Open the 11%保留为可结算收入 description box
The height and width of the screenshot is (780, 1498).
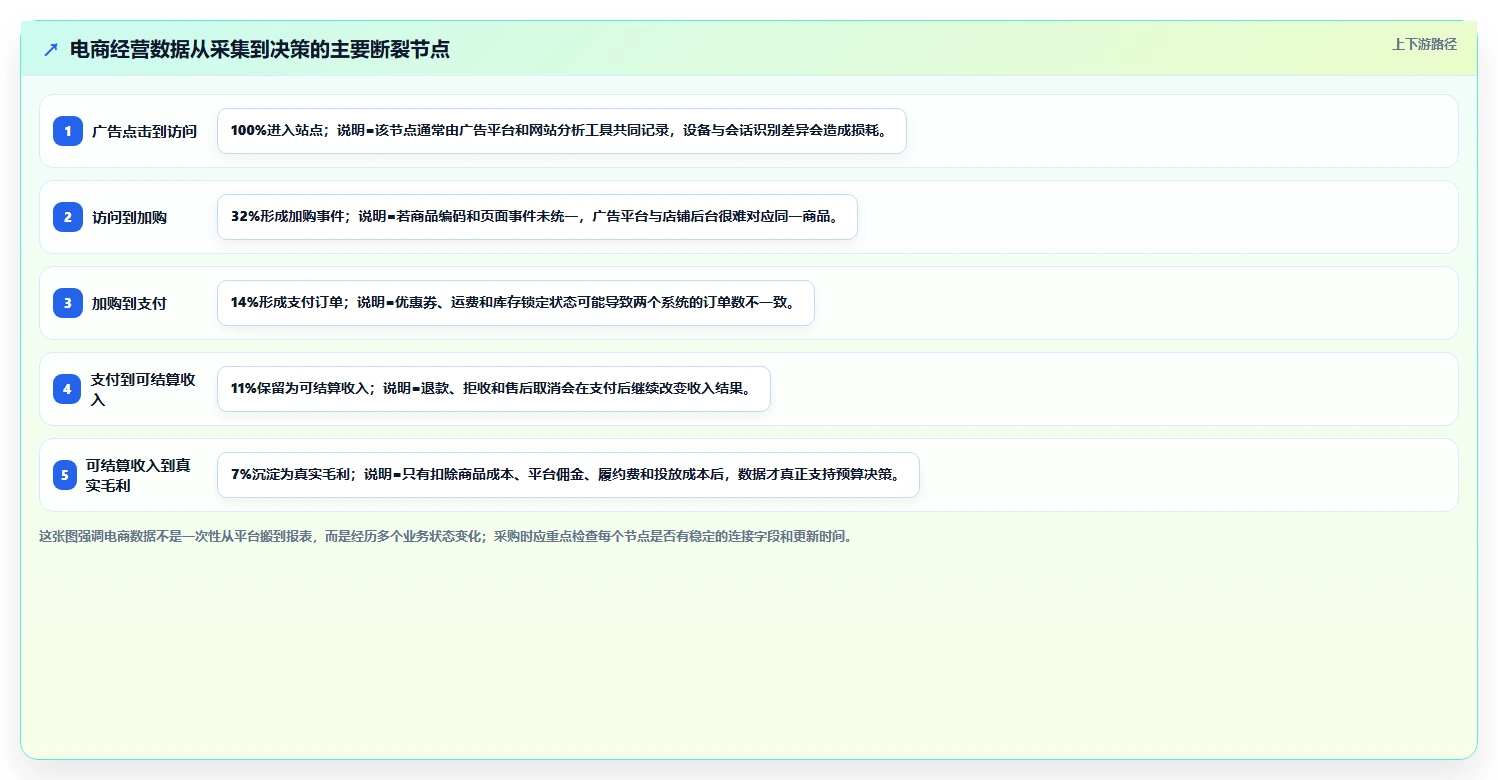494,389
